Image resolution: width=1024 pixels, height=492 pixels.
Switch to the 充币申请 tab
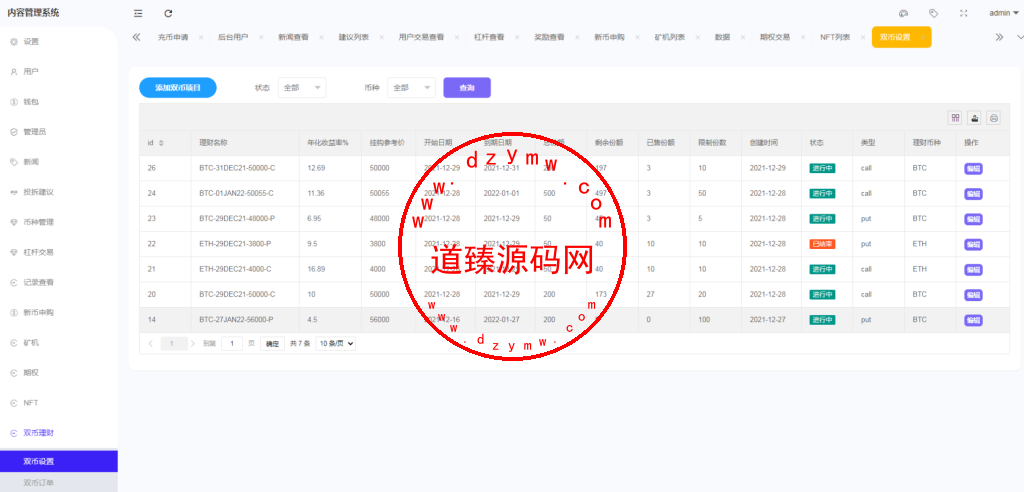click(x=173, y=37)
